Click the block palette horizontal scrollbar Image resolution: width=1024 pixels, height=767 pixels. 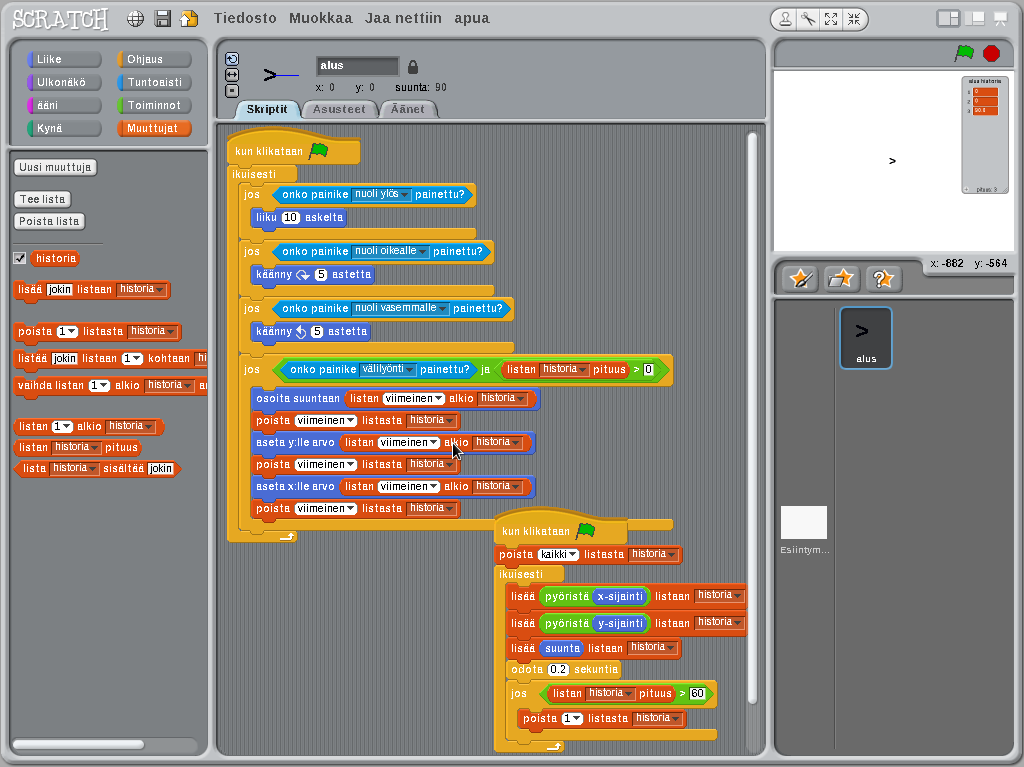pos(78,744)
